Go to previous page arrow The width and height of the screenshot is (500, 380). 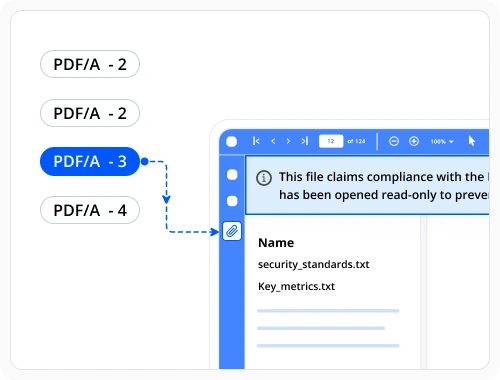point(273,141)
